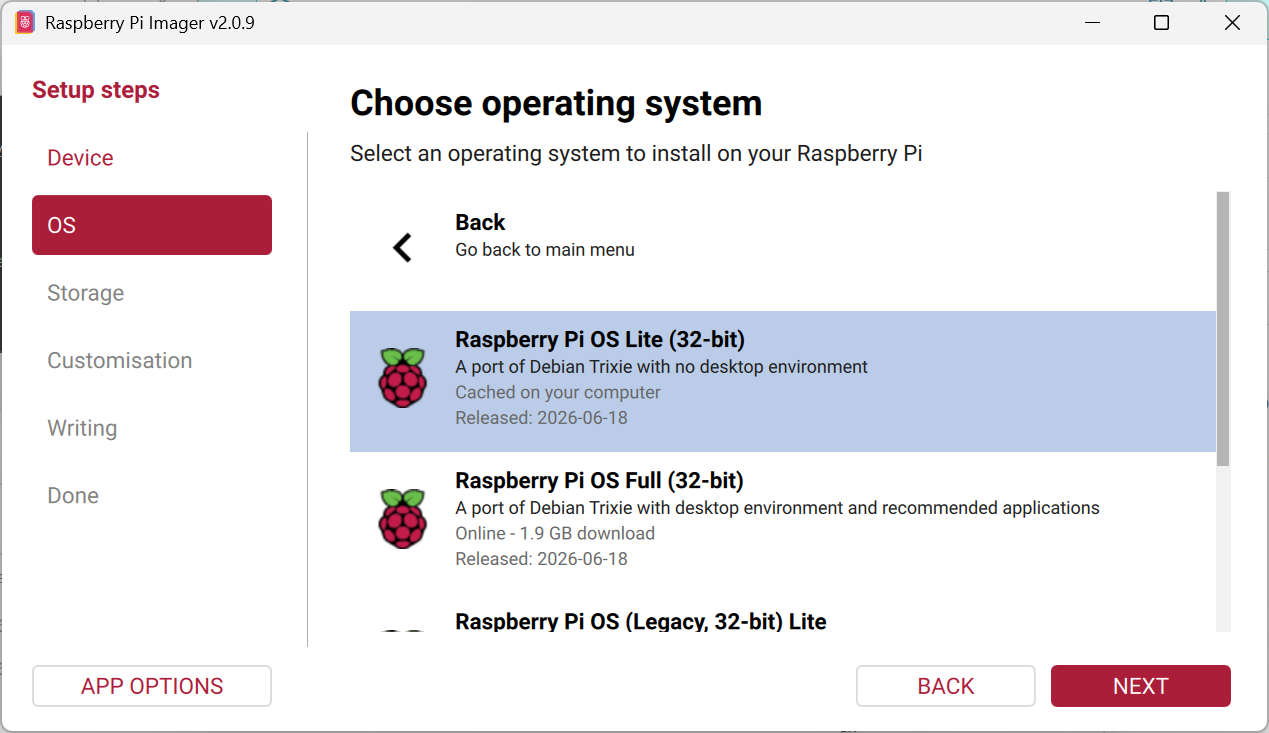
Task: Choose Raspberry Pi OS Full (32-bit) title
Action: (599, 480)
